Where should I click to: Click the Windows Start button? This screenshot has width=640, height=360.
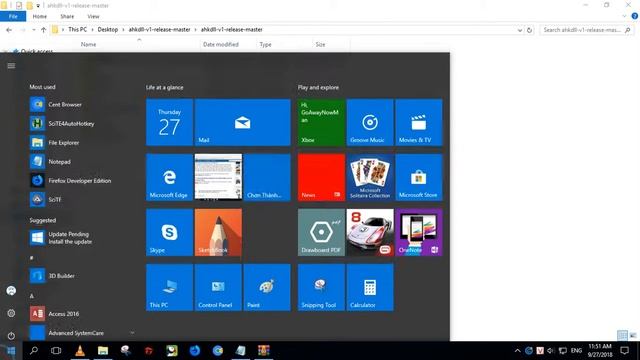pos(11,351)
